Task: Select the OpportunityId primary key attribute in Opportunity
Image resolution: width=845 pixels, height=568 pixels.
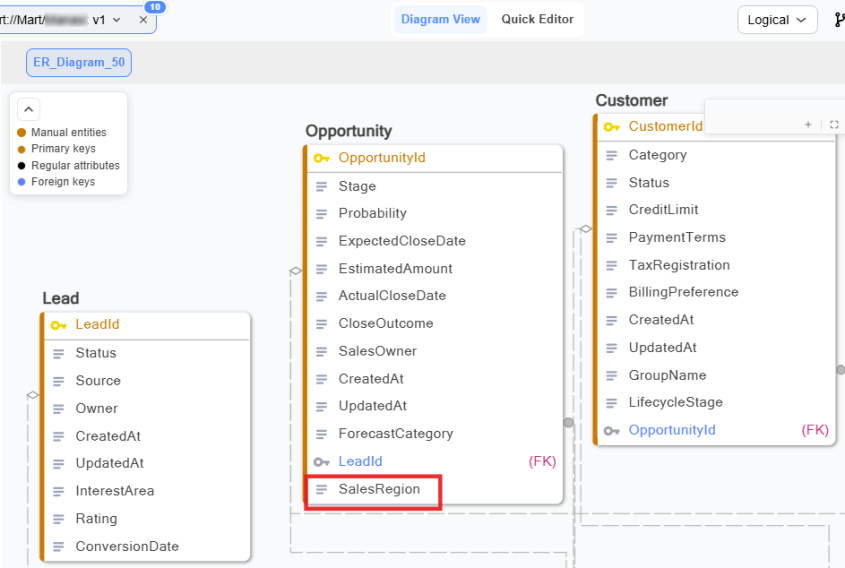Action: click(x=382, y=158)
